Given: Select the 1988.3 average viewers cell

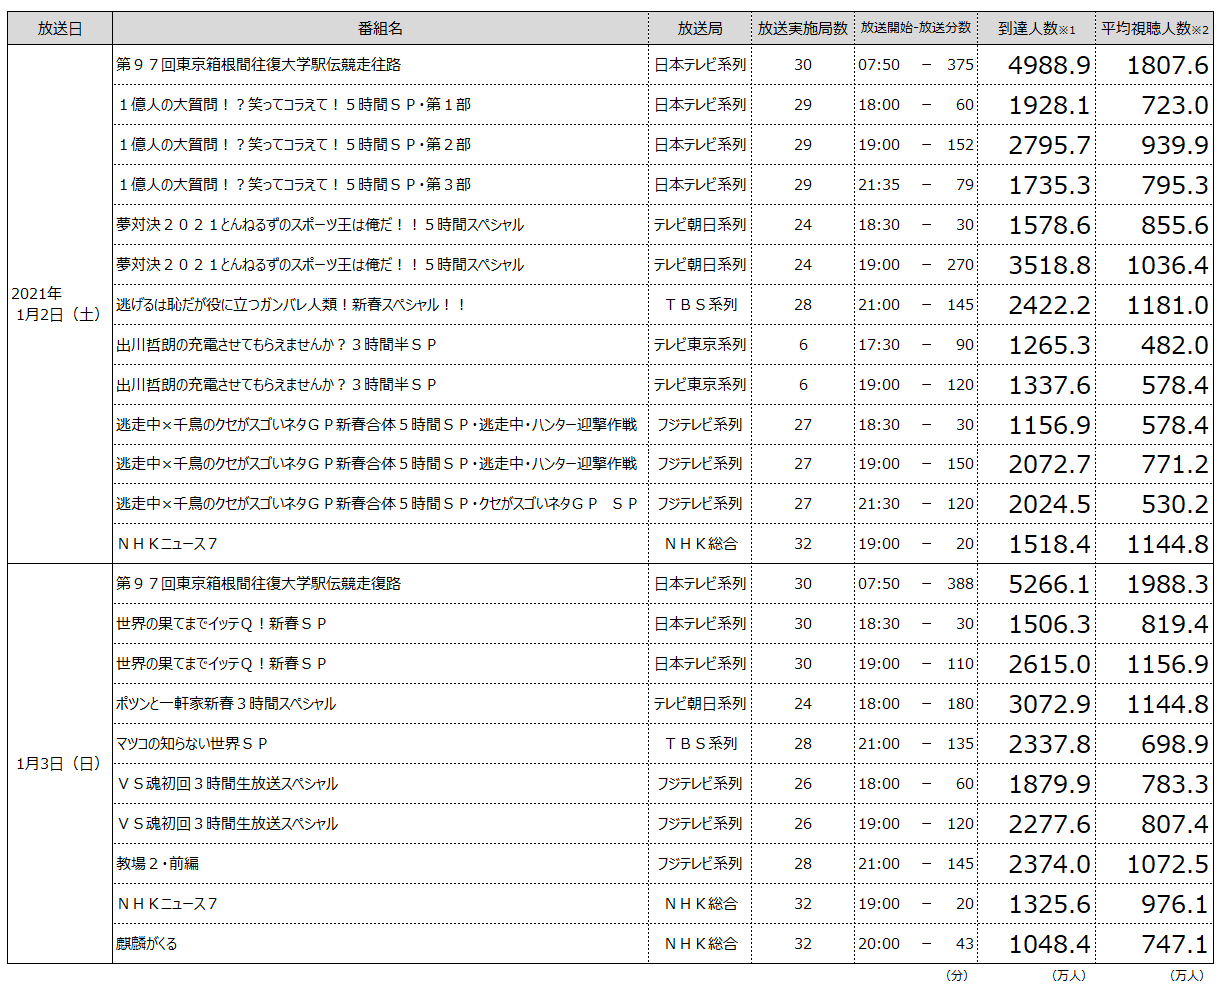Looking at the screenshot, I should coord(1155,584).
